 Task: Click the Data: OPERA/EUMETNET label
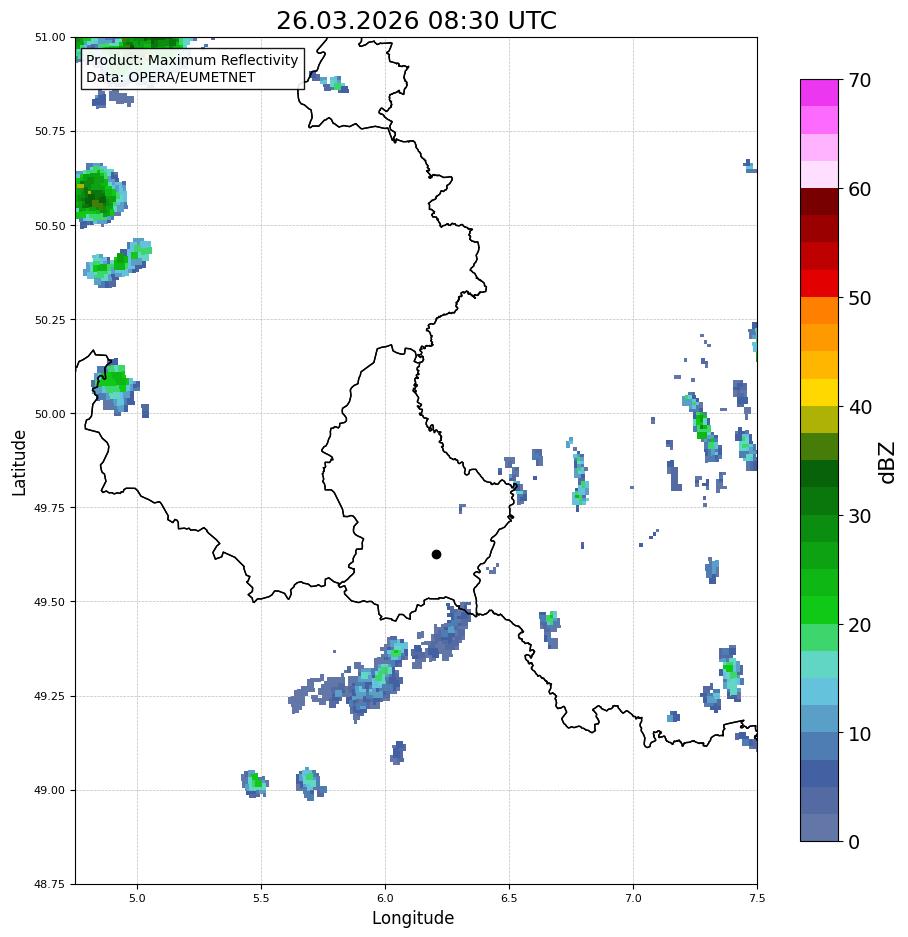click(x=170, y=77)
